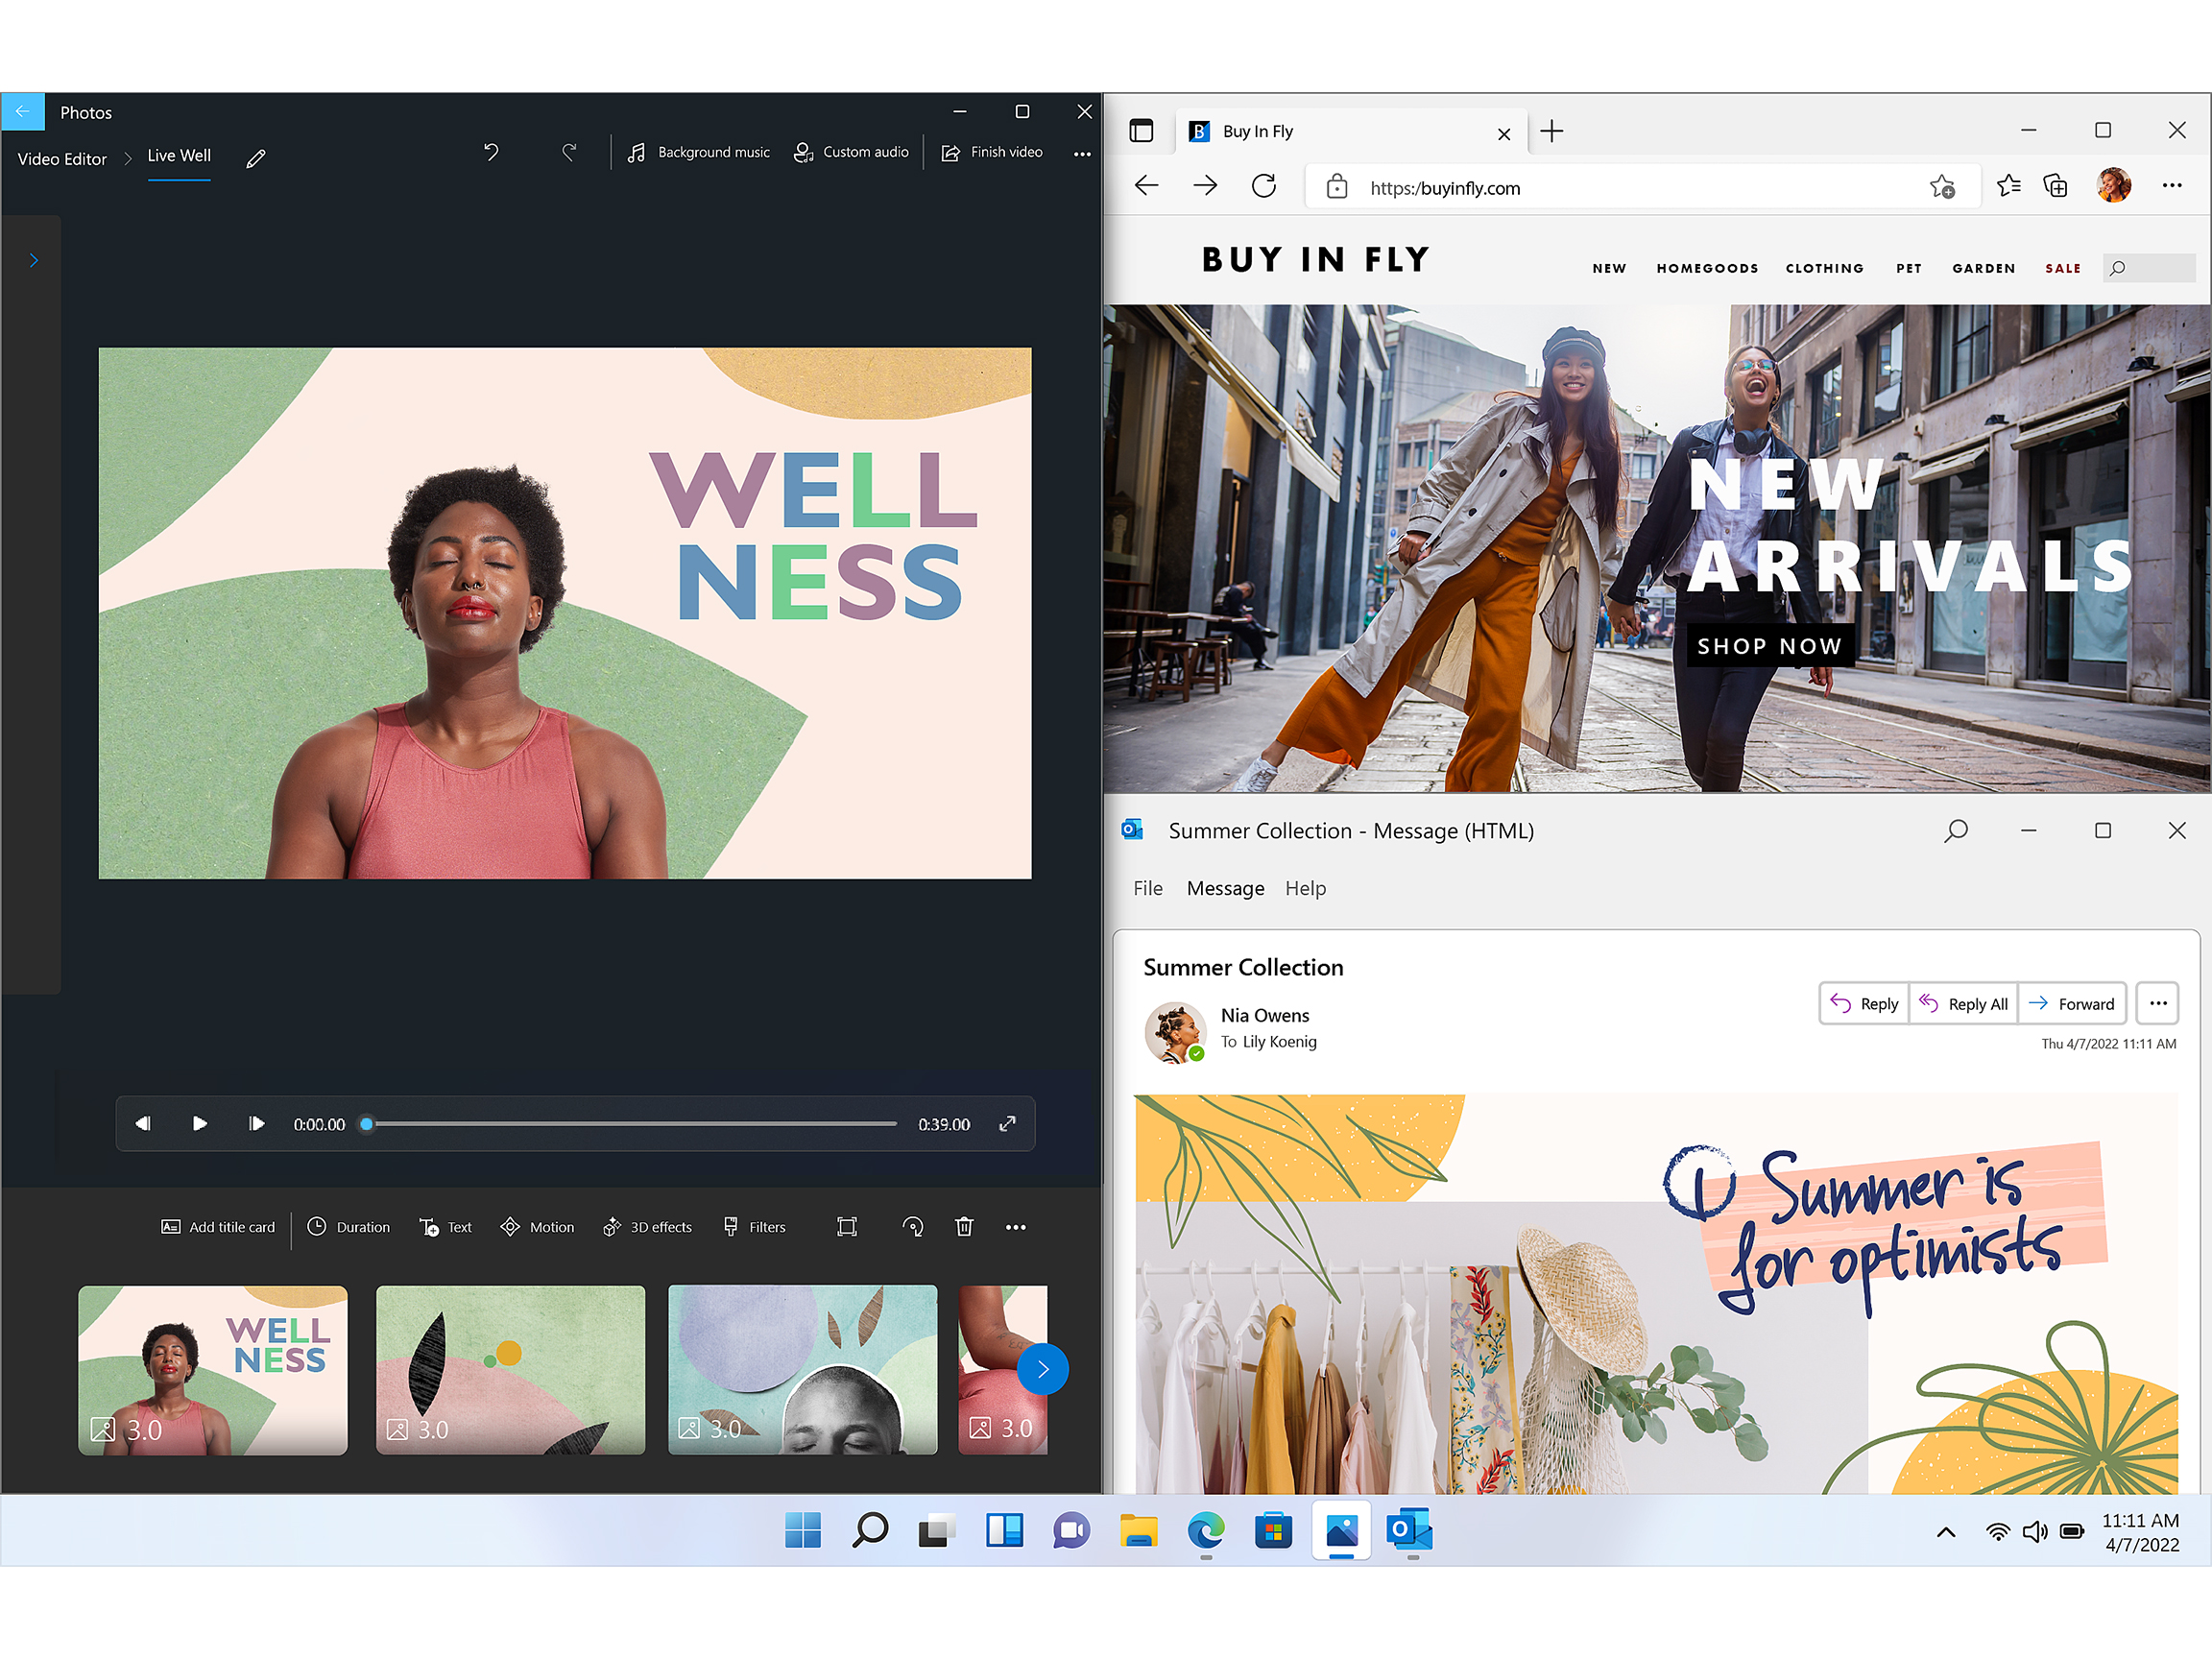Delete the selected clip with trash icon

tap(964, 1227)
